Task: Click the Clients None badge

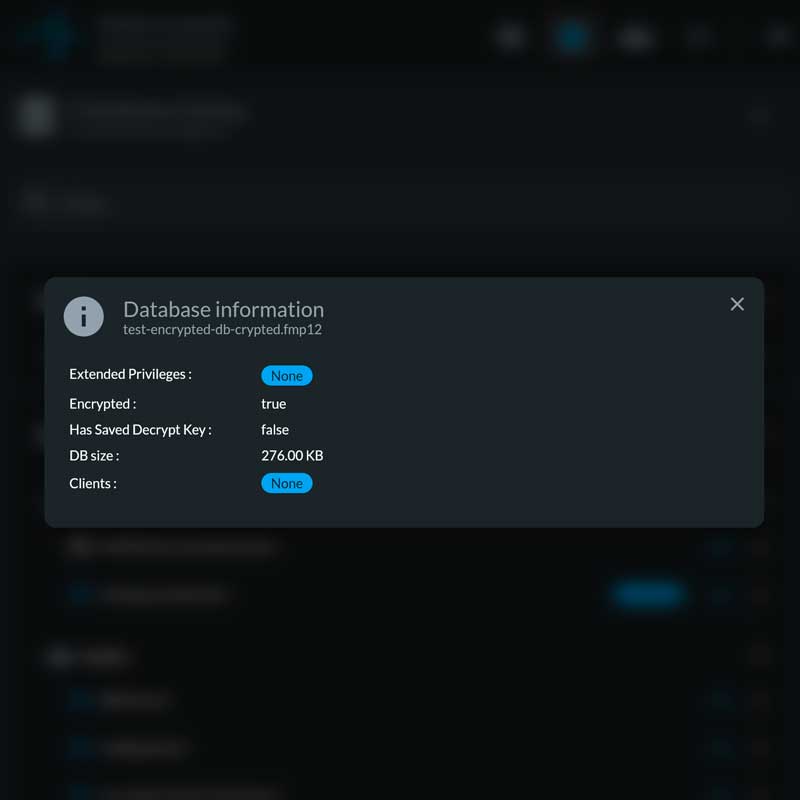Action: [286, 483]
